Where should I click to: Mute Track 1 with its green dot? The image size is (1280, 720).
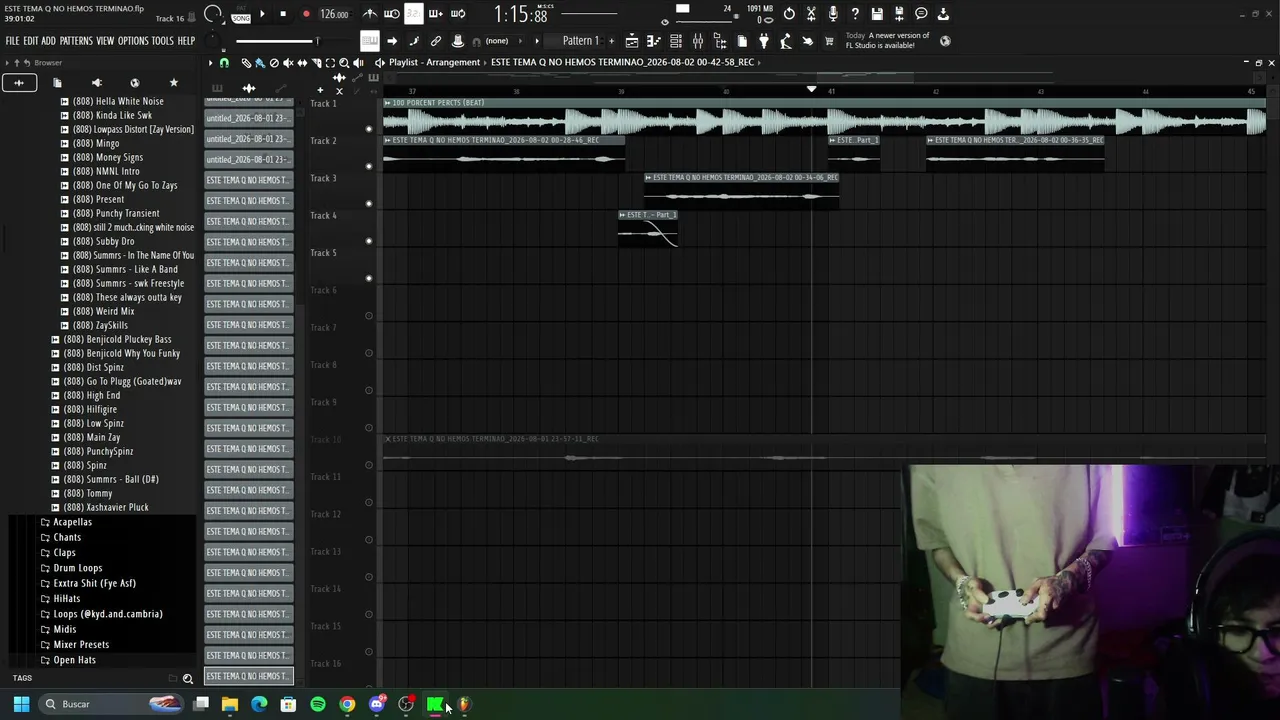(369, 128)
